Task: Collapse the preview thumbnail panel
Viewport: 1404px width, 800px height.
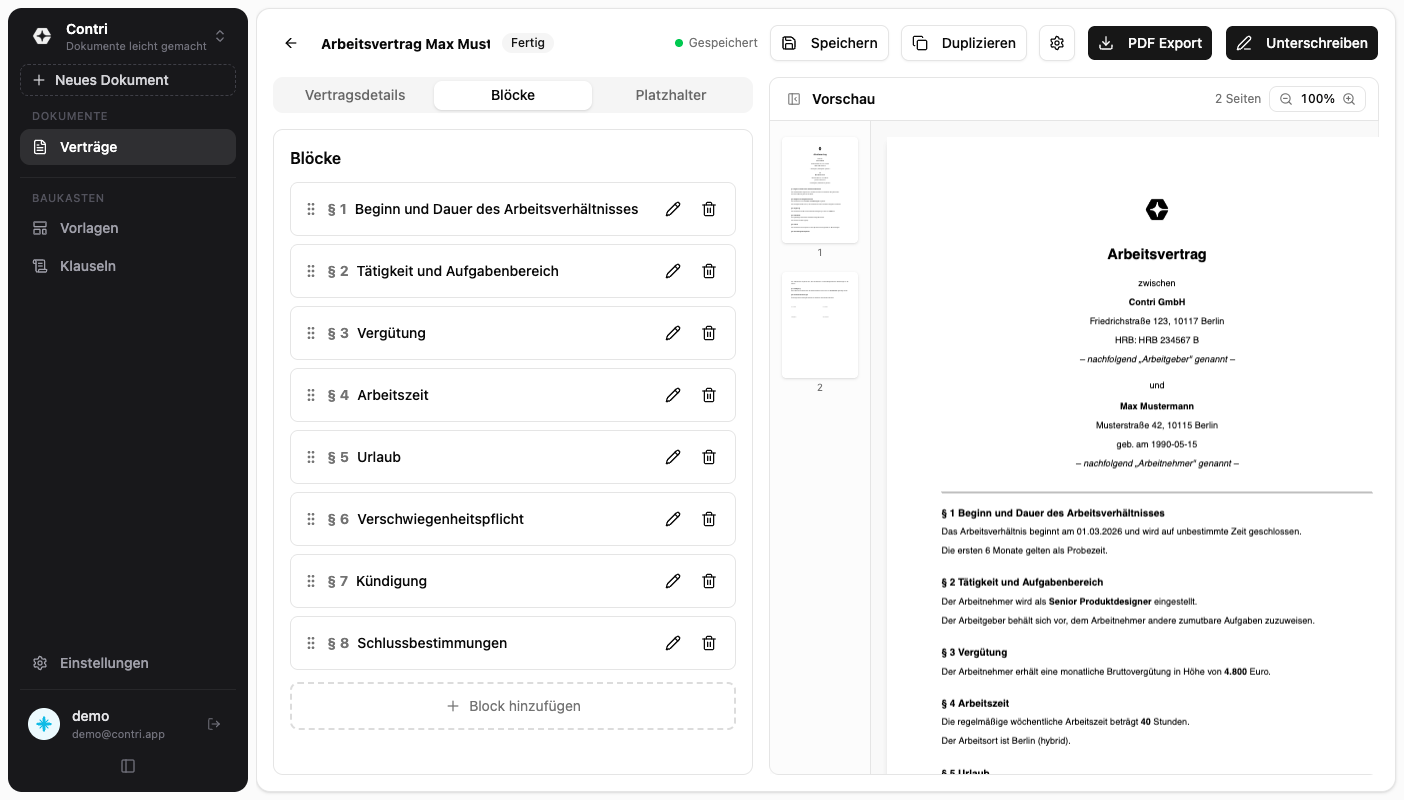Action: point(793,98)
